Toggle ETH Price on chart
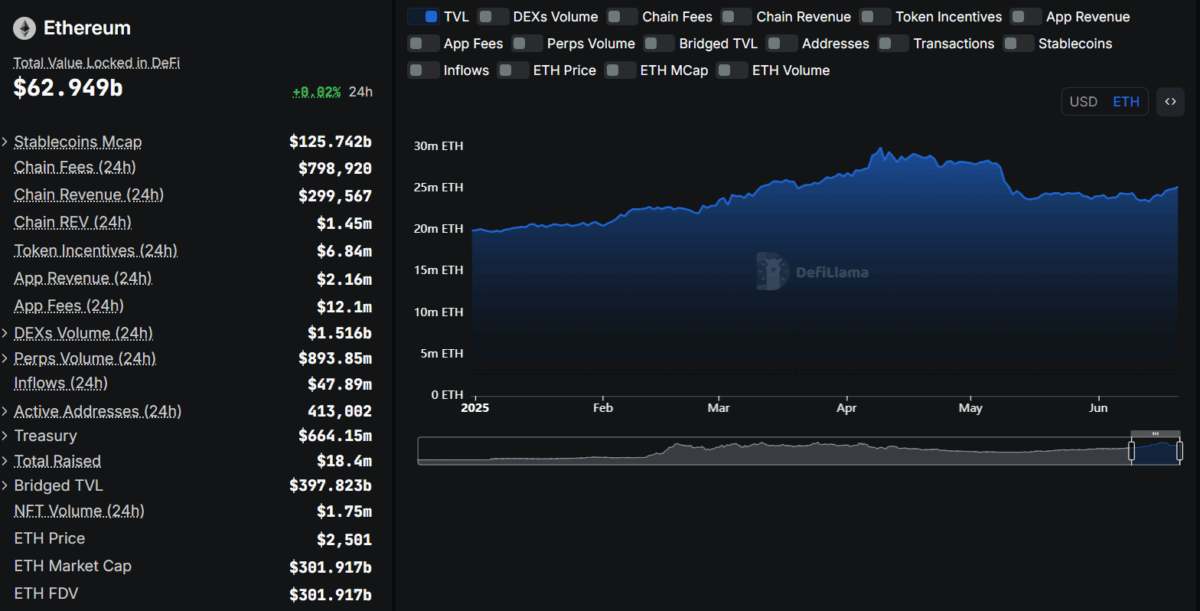This screenshot has height=611, width=1200. coord(513,70)
